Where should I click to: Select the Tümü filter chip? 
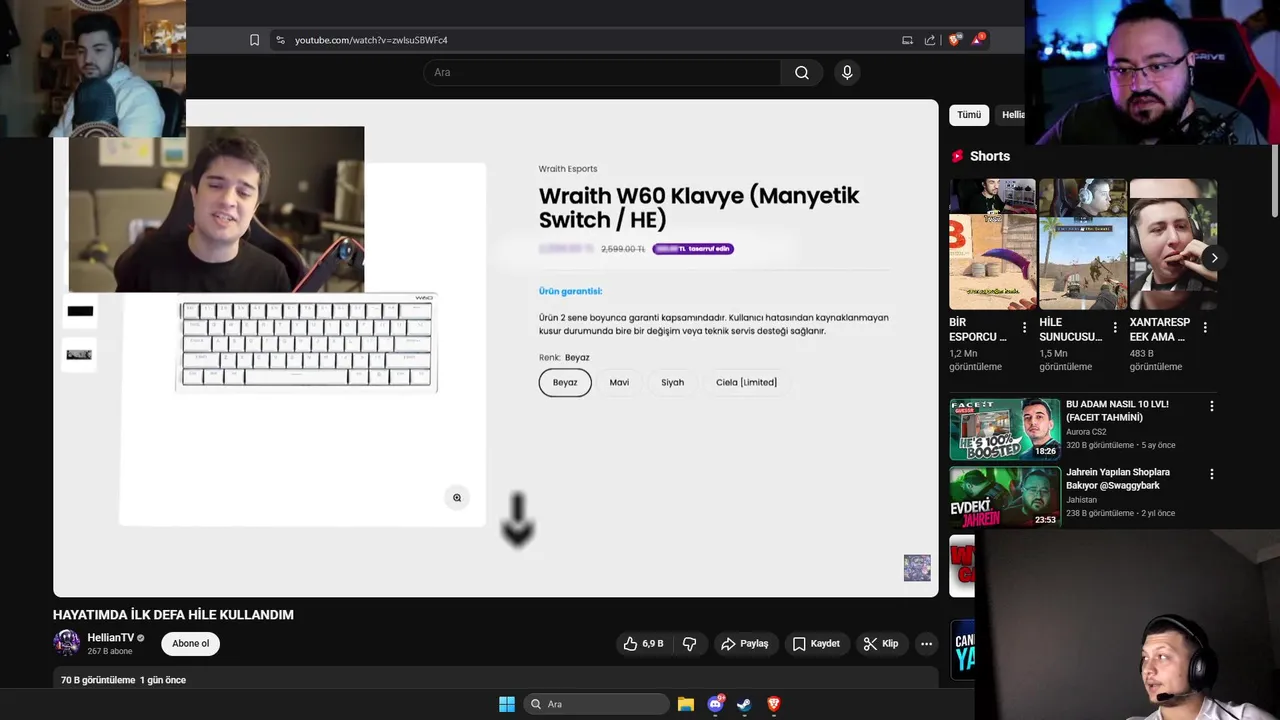969,115
